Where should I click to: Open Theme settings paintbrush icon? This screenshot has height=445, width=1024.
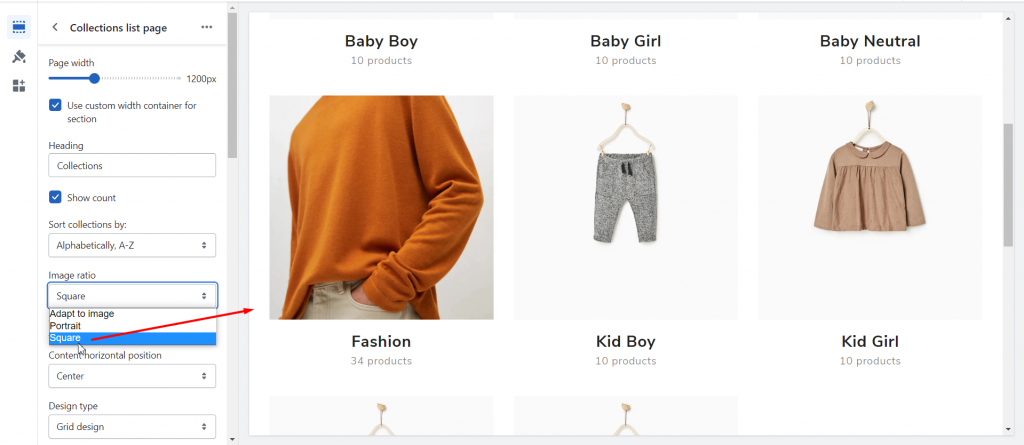(19, 57)
